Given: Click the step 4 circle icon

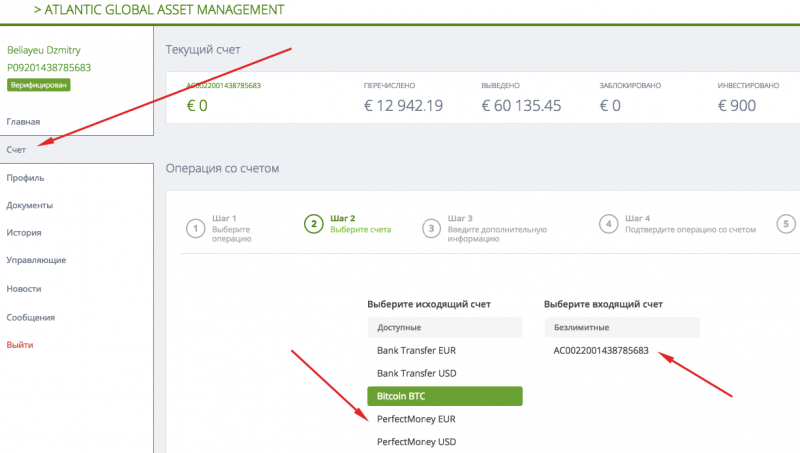Looking at the screenshot, I should pyautogui.click(x=608, y=224).
